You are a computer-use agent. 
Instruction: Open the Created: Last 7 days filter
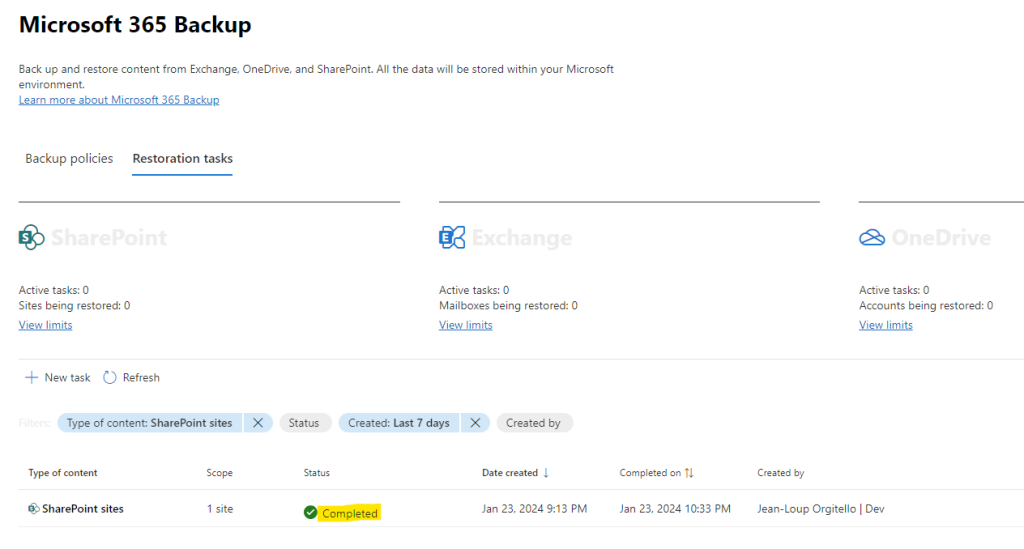click(399, 423)
